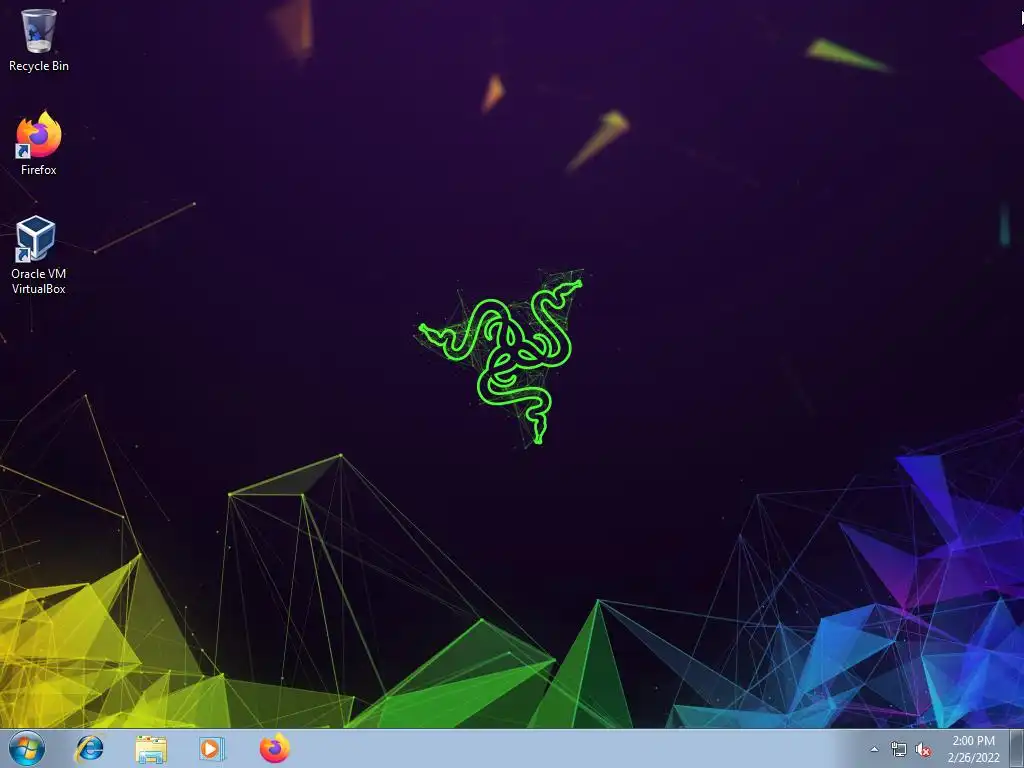Select the Recycle Bin desktop icon
This screenshot has width=1024, height=768.
click(39, 39)
